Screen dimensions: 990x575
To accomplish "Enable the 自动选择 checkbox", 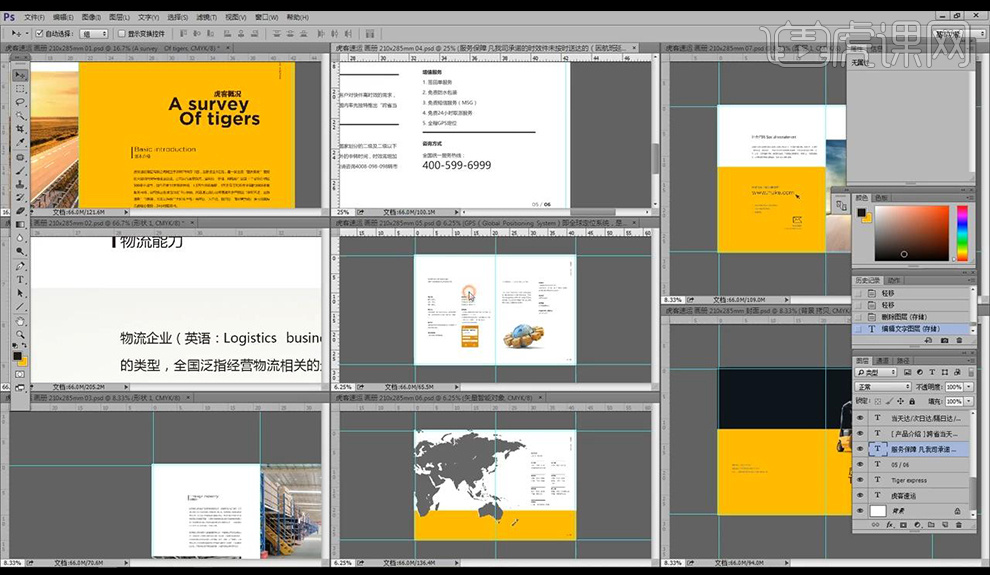I will [x=38, y=33].
